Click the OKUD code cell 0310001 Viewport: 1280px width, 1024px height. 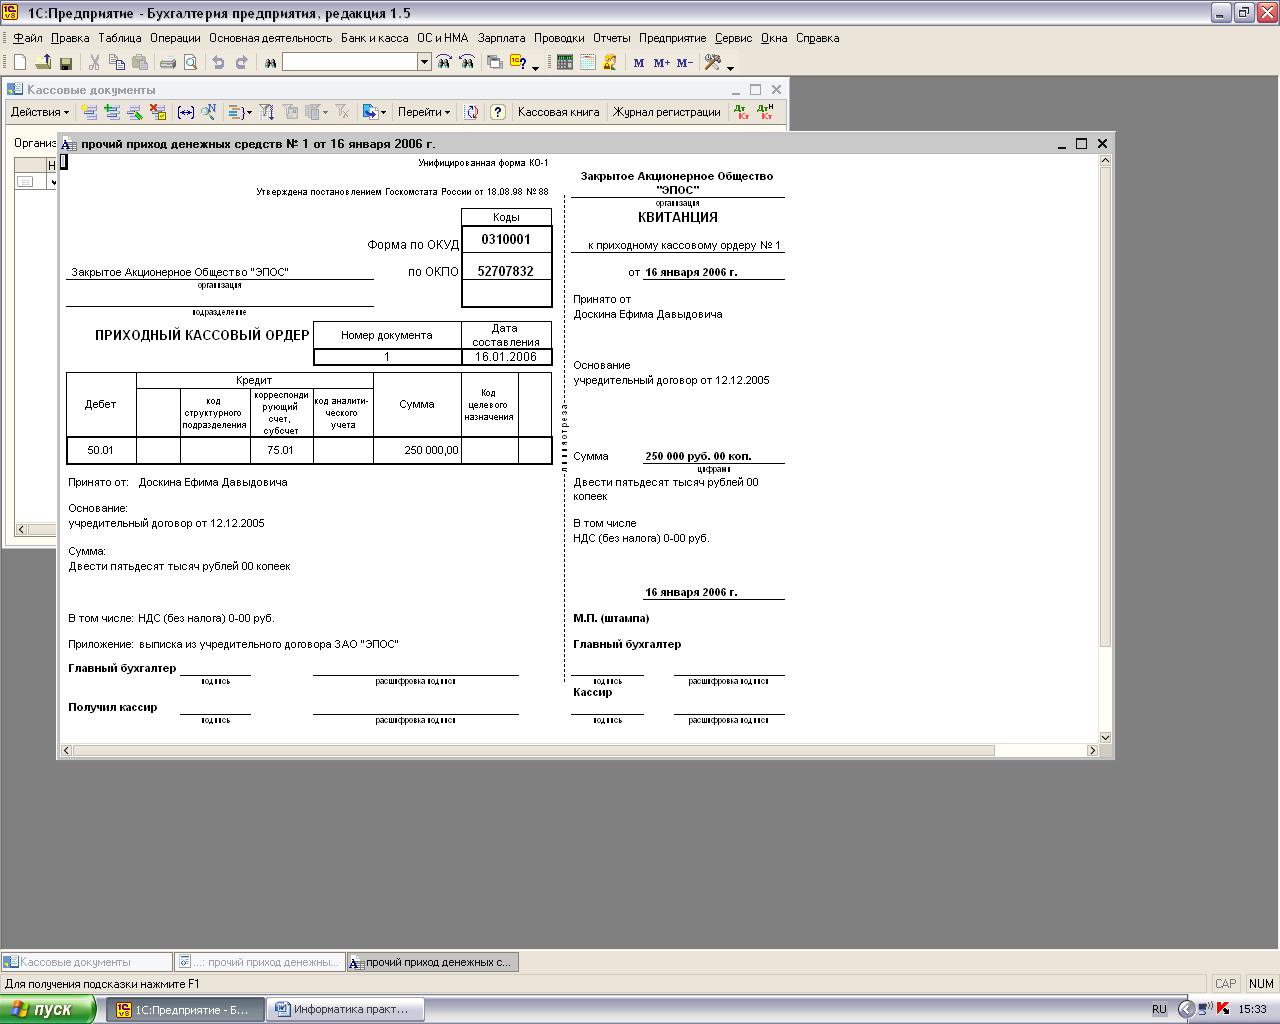[506, 240]
